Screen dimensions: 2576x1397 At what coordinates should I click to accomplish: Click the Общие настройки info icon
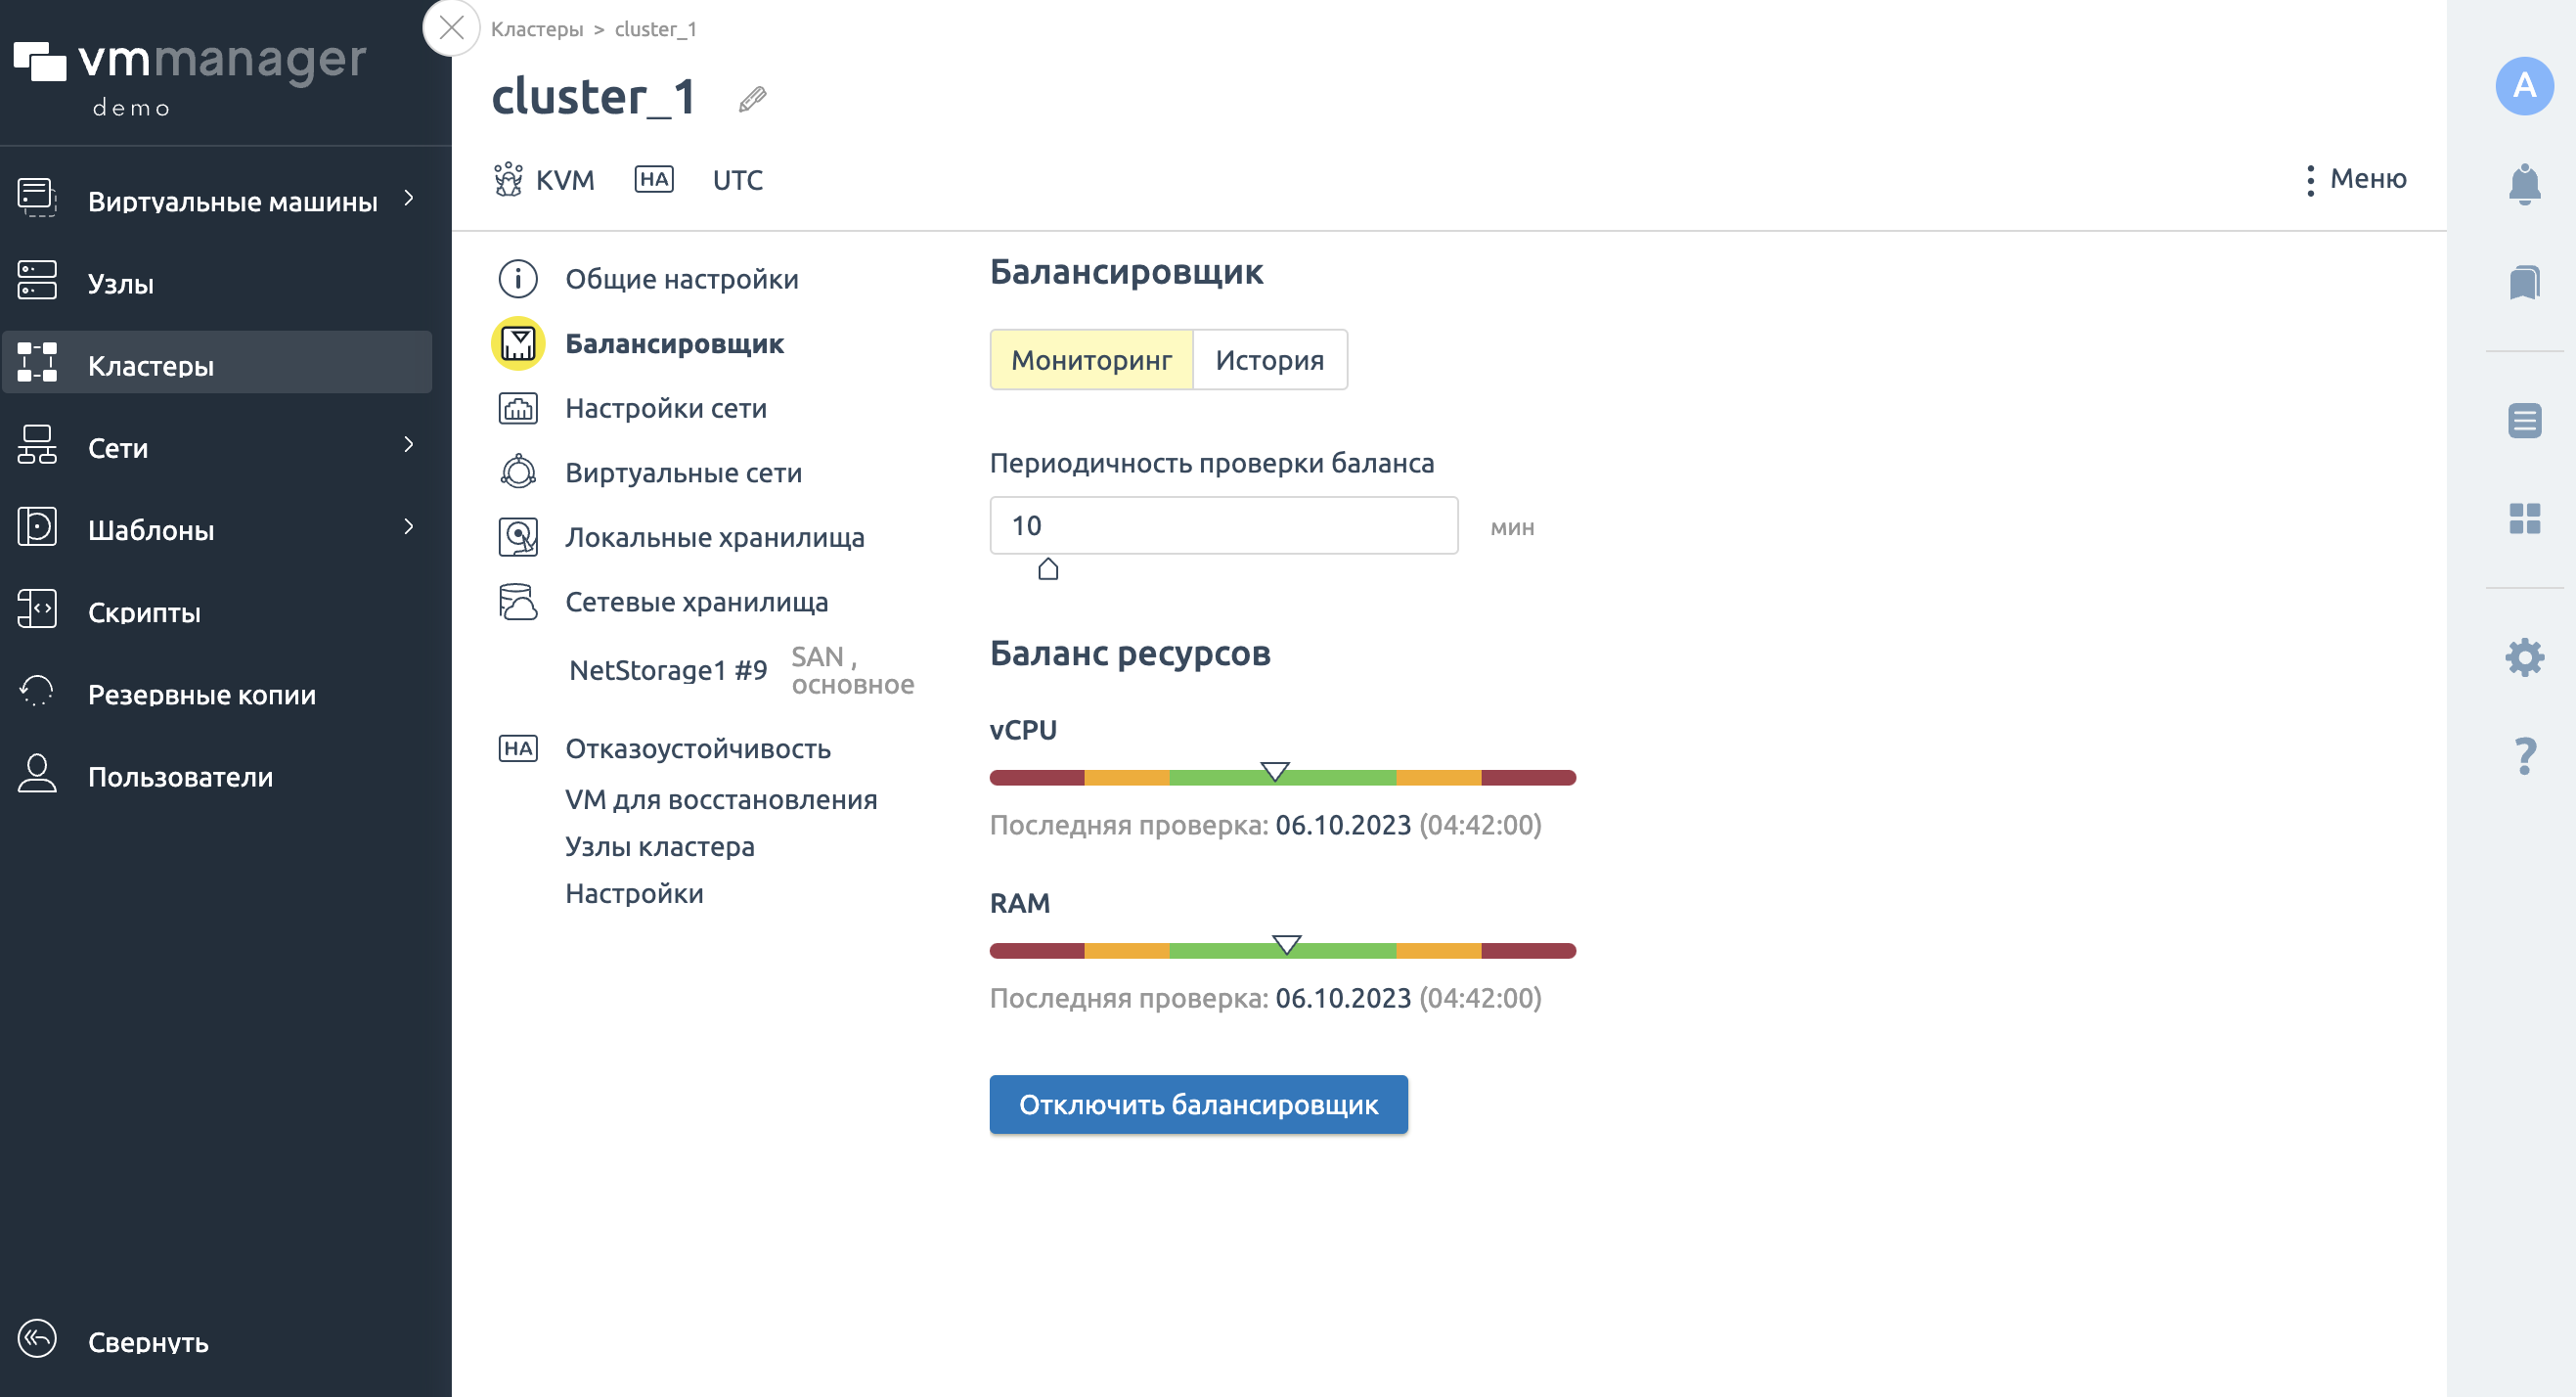pyautogui.click(x=518, y=279)
